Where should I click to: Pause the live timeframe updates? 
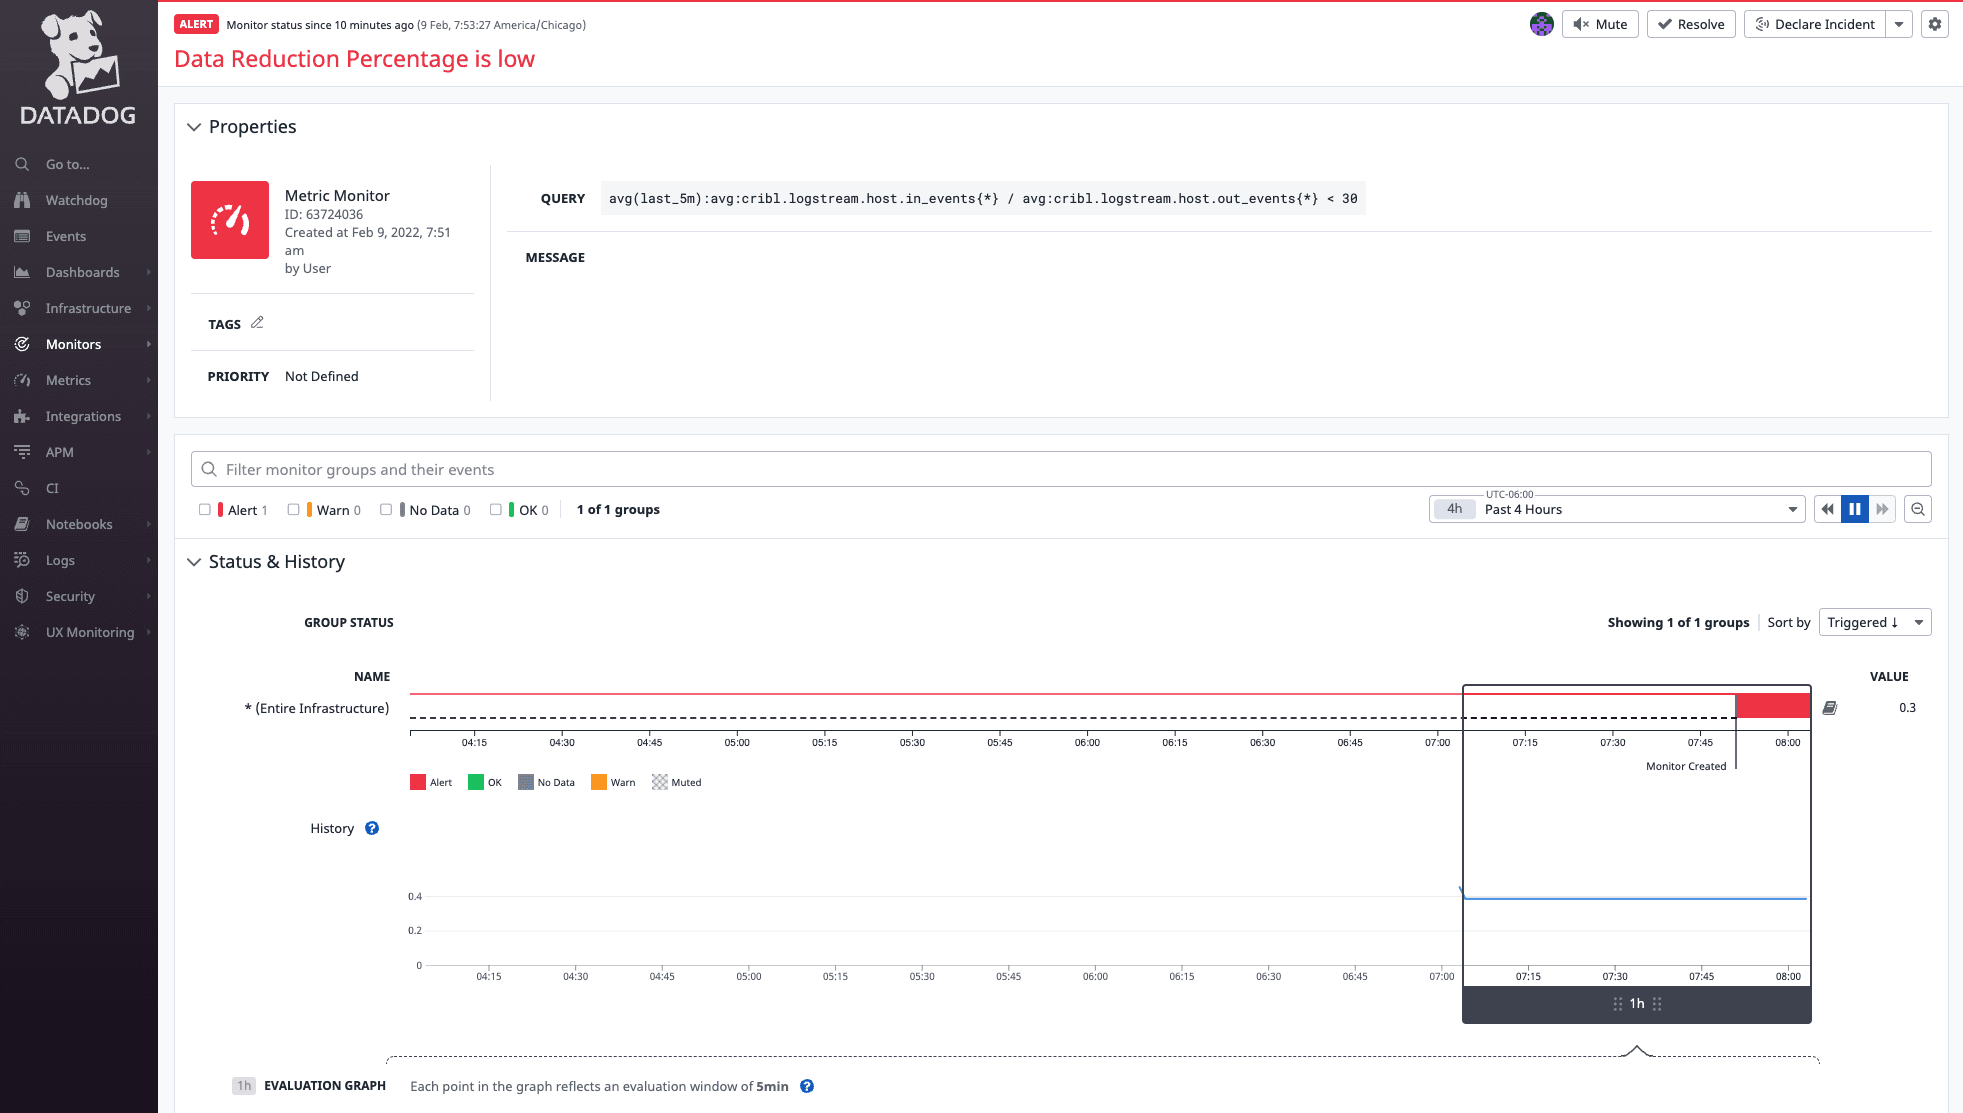(1855, 509)
